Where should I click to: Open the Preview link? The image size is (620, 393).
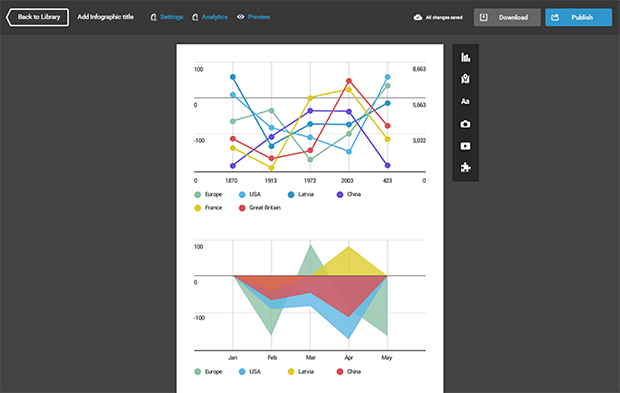253,17
